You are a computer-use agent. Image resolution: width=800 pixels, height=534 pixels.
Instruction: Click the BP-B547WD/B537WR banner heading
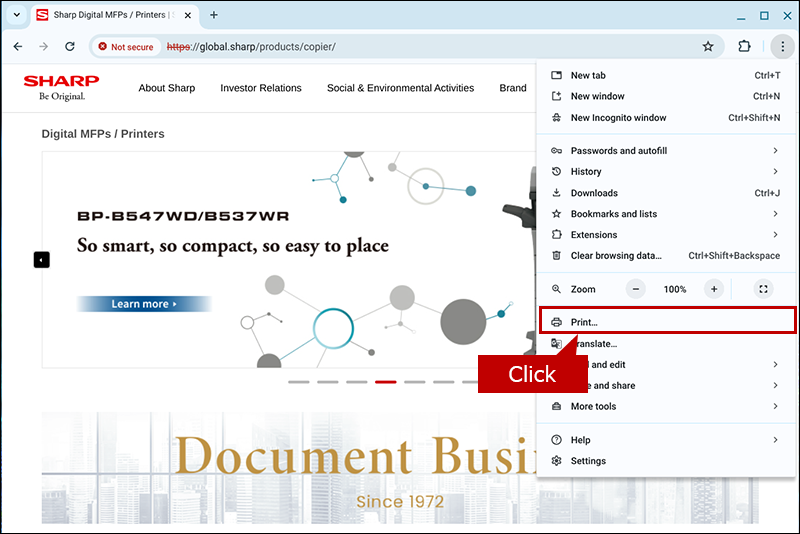[x=183, y=216]
